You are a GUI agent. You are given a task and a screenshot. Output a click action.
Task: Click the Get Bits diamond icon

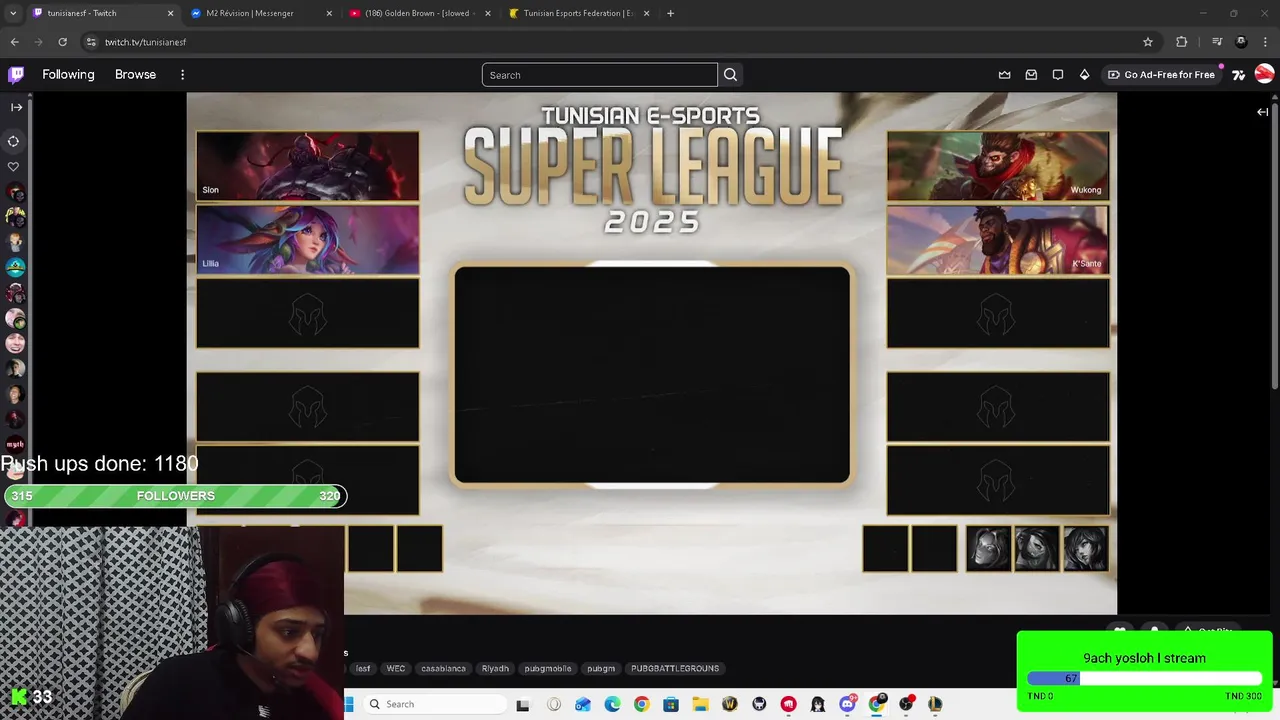tap(1084, 74)
